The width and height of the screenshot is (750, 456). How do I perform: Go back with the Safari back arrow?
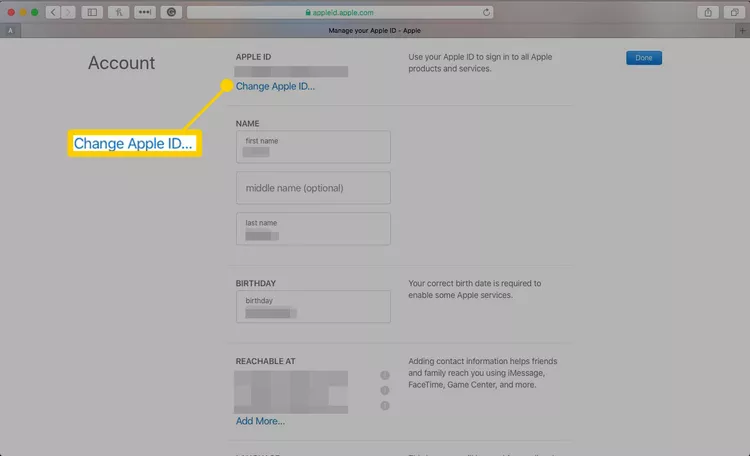point(53,12)
